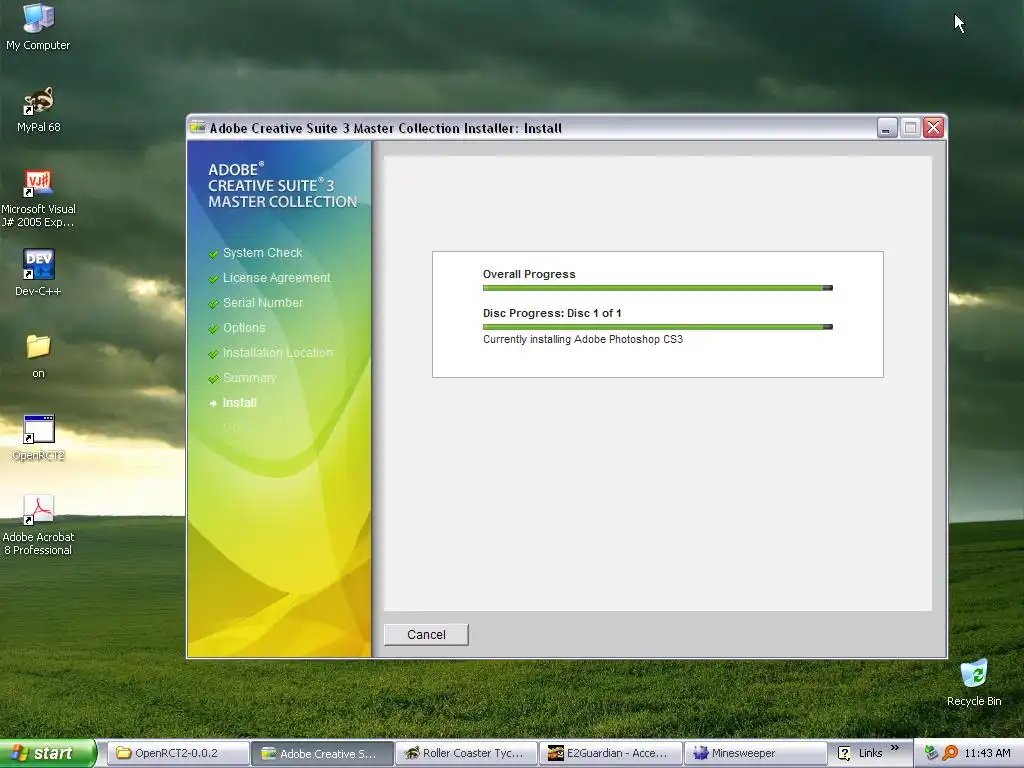Click the installer title bar icon
1024x768 pixels.
198,127
